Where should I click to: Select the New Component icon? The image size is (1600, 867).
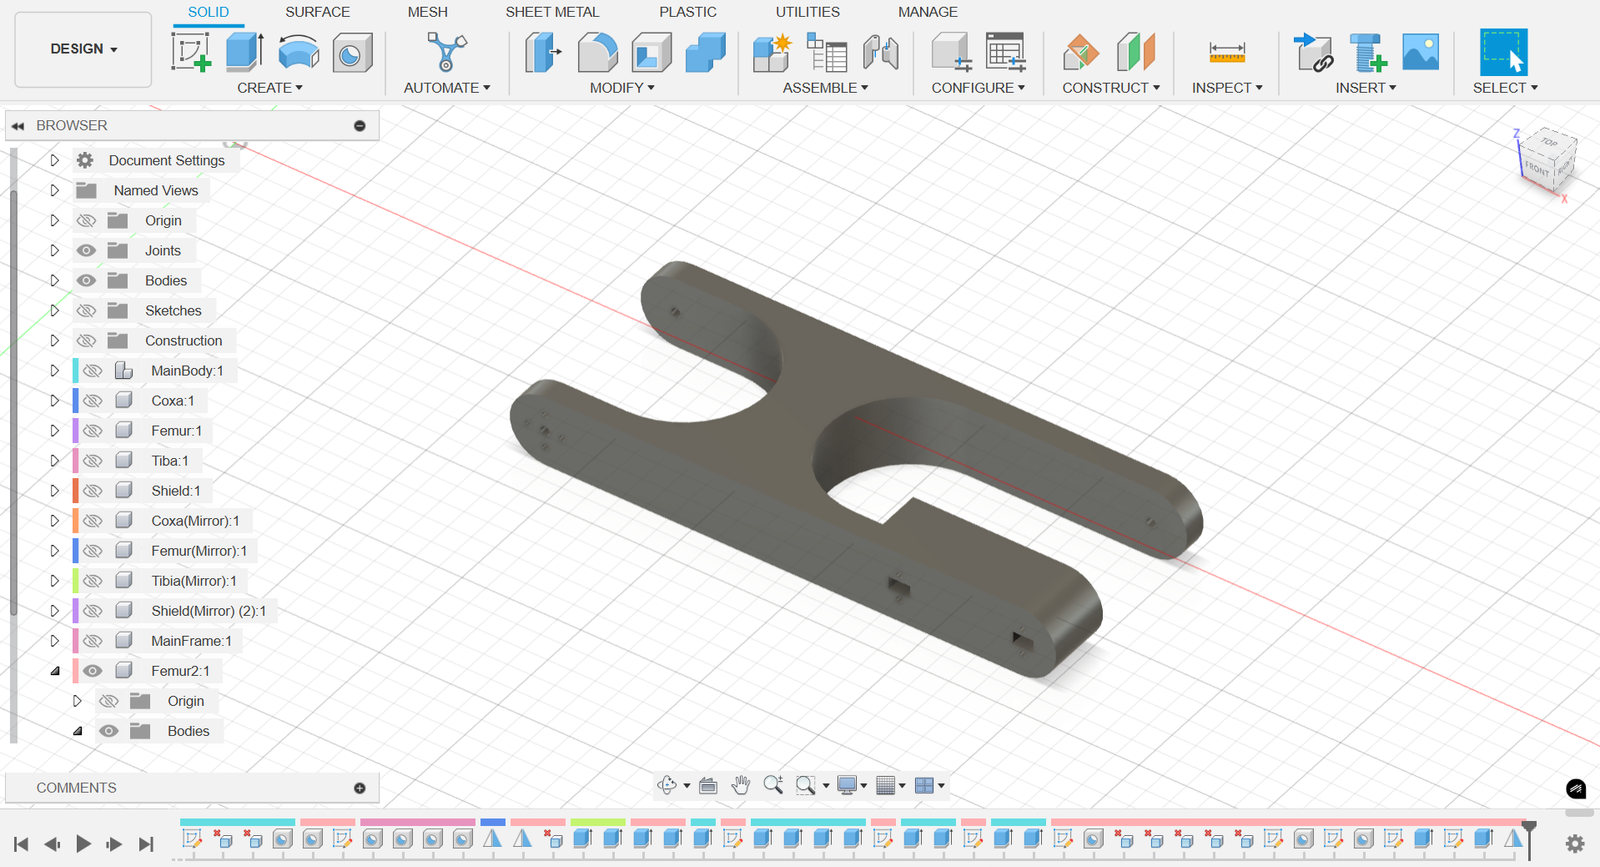(772, 52)
